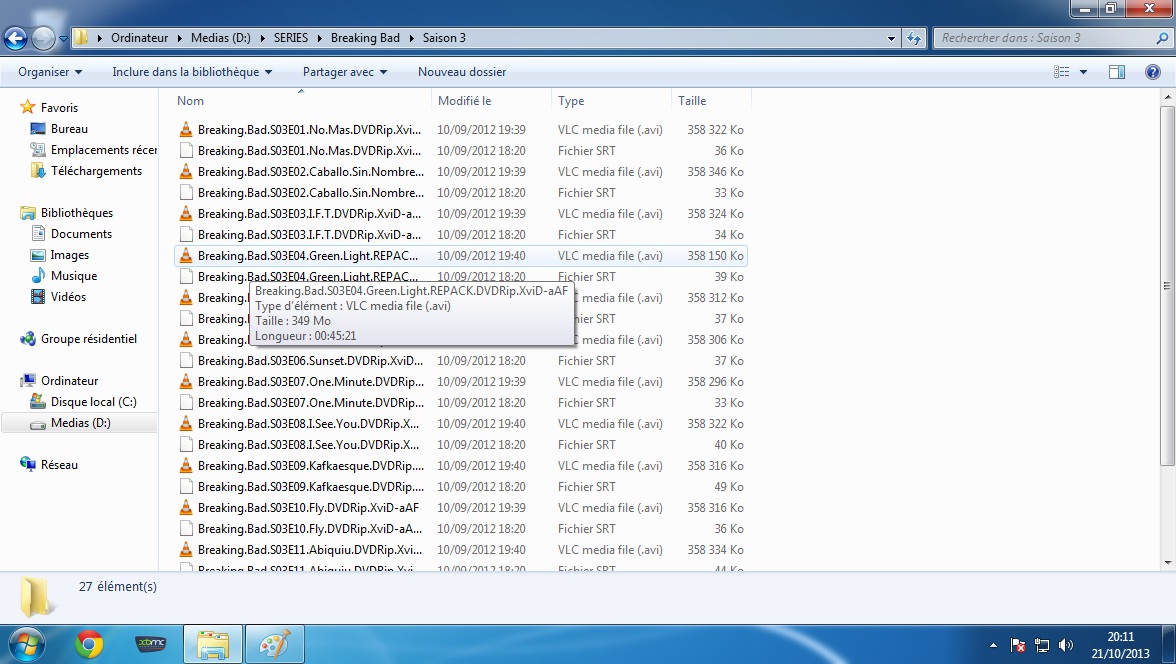Open the Musique library

74,276
